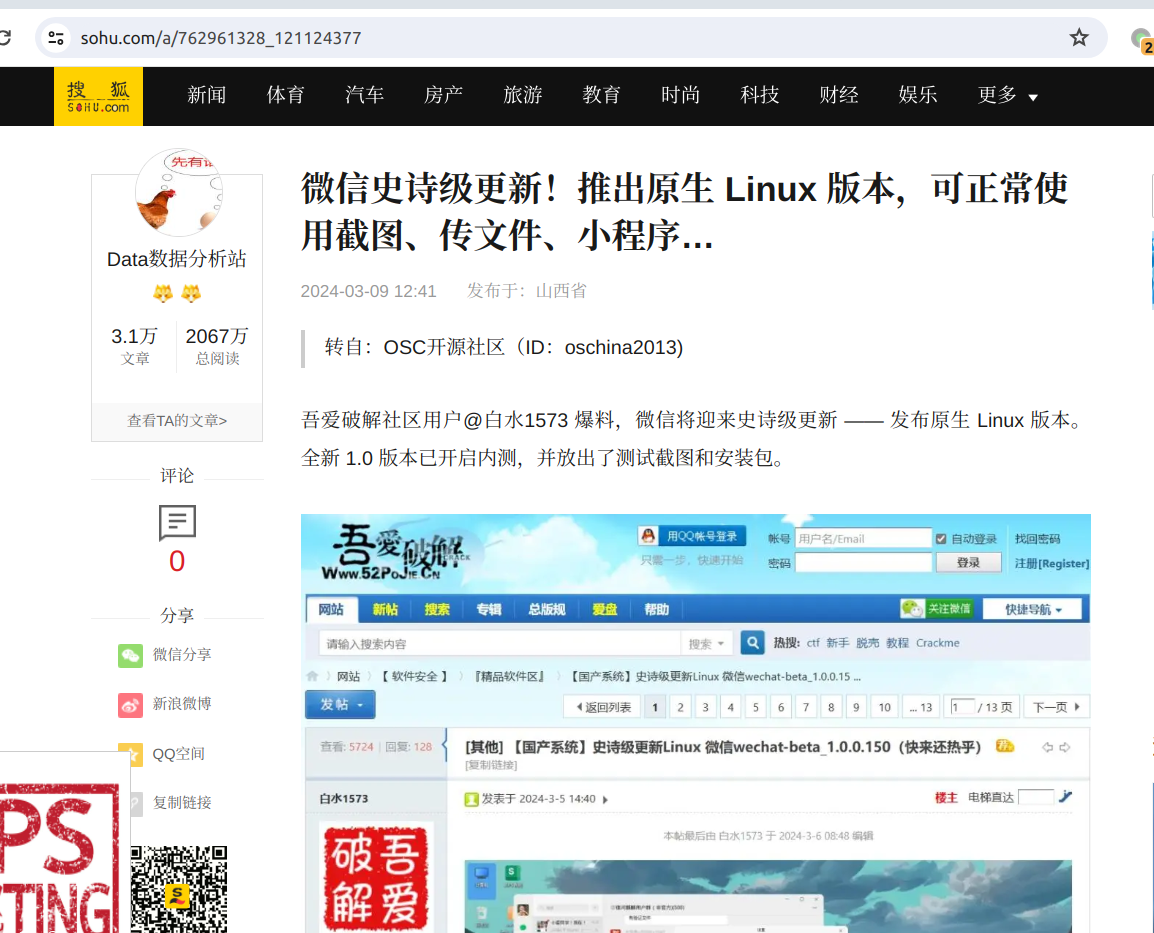Click the comment icon

click(x=177, y=522)
